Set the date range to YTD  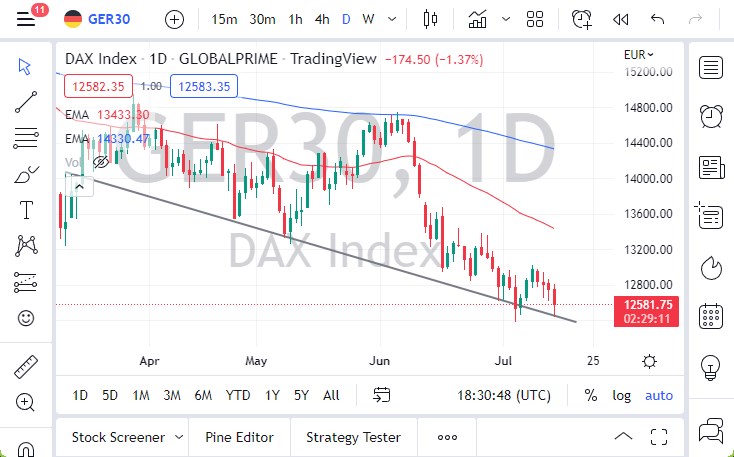[x=238, y=395]
